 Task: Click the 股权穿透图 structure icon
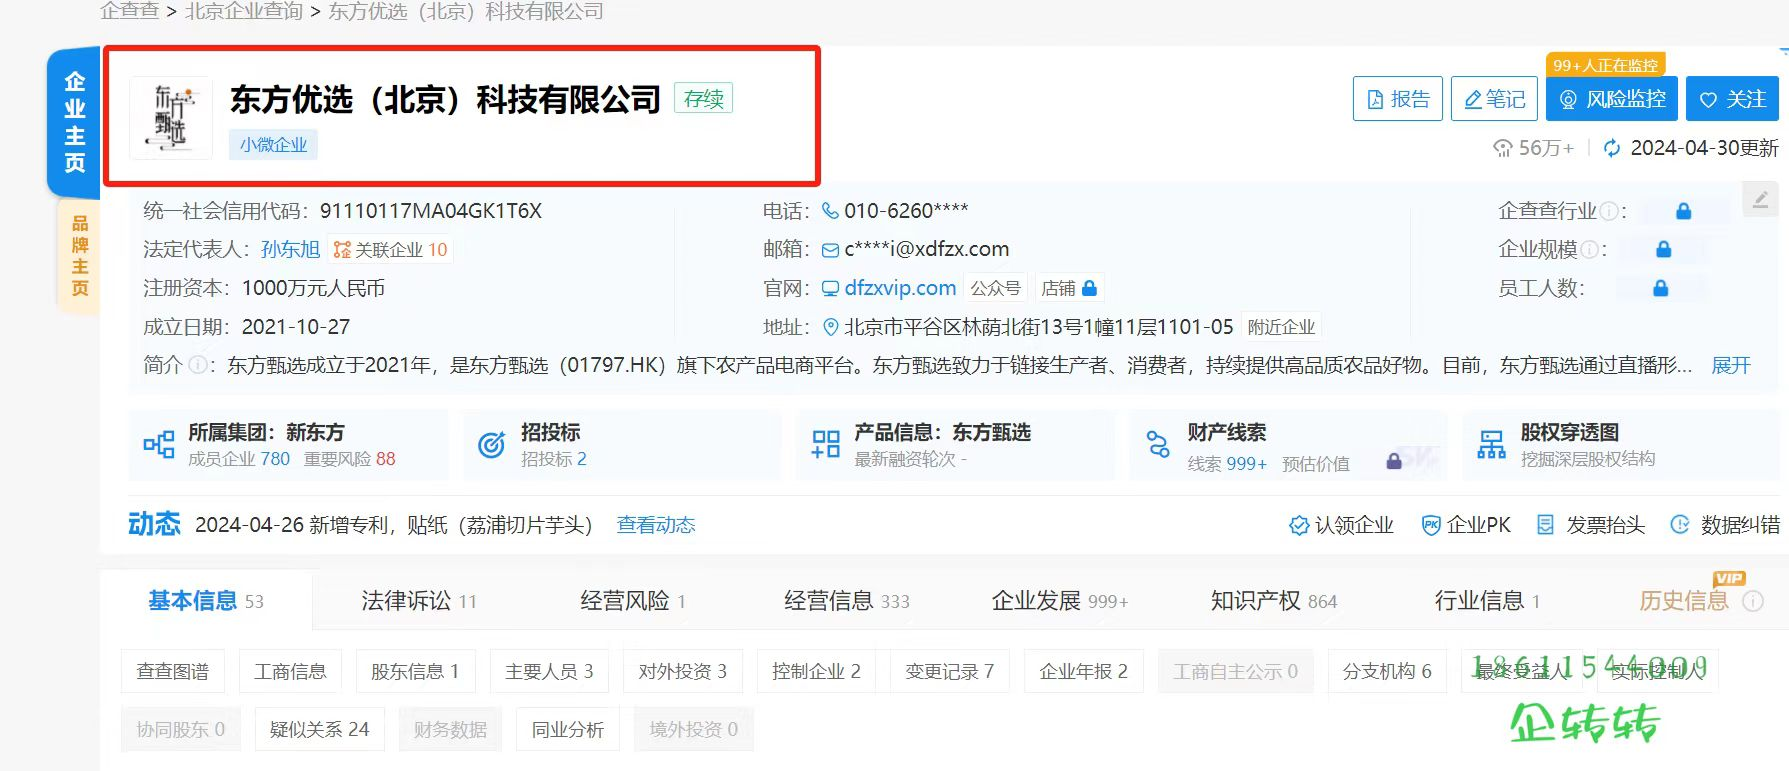tap(1491, 444)
